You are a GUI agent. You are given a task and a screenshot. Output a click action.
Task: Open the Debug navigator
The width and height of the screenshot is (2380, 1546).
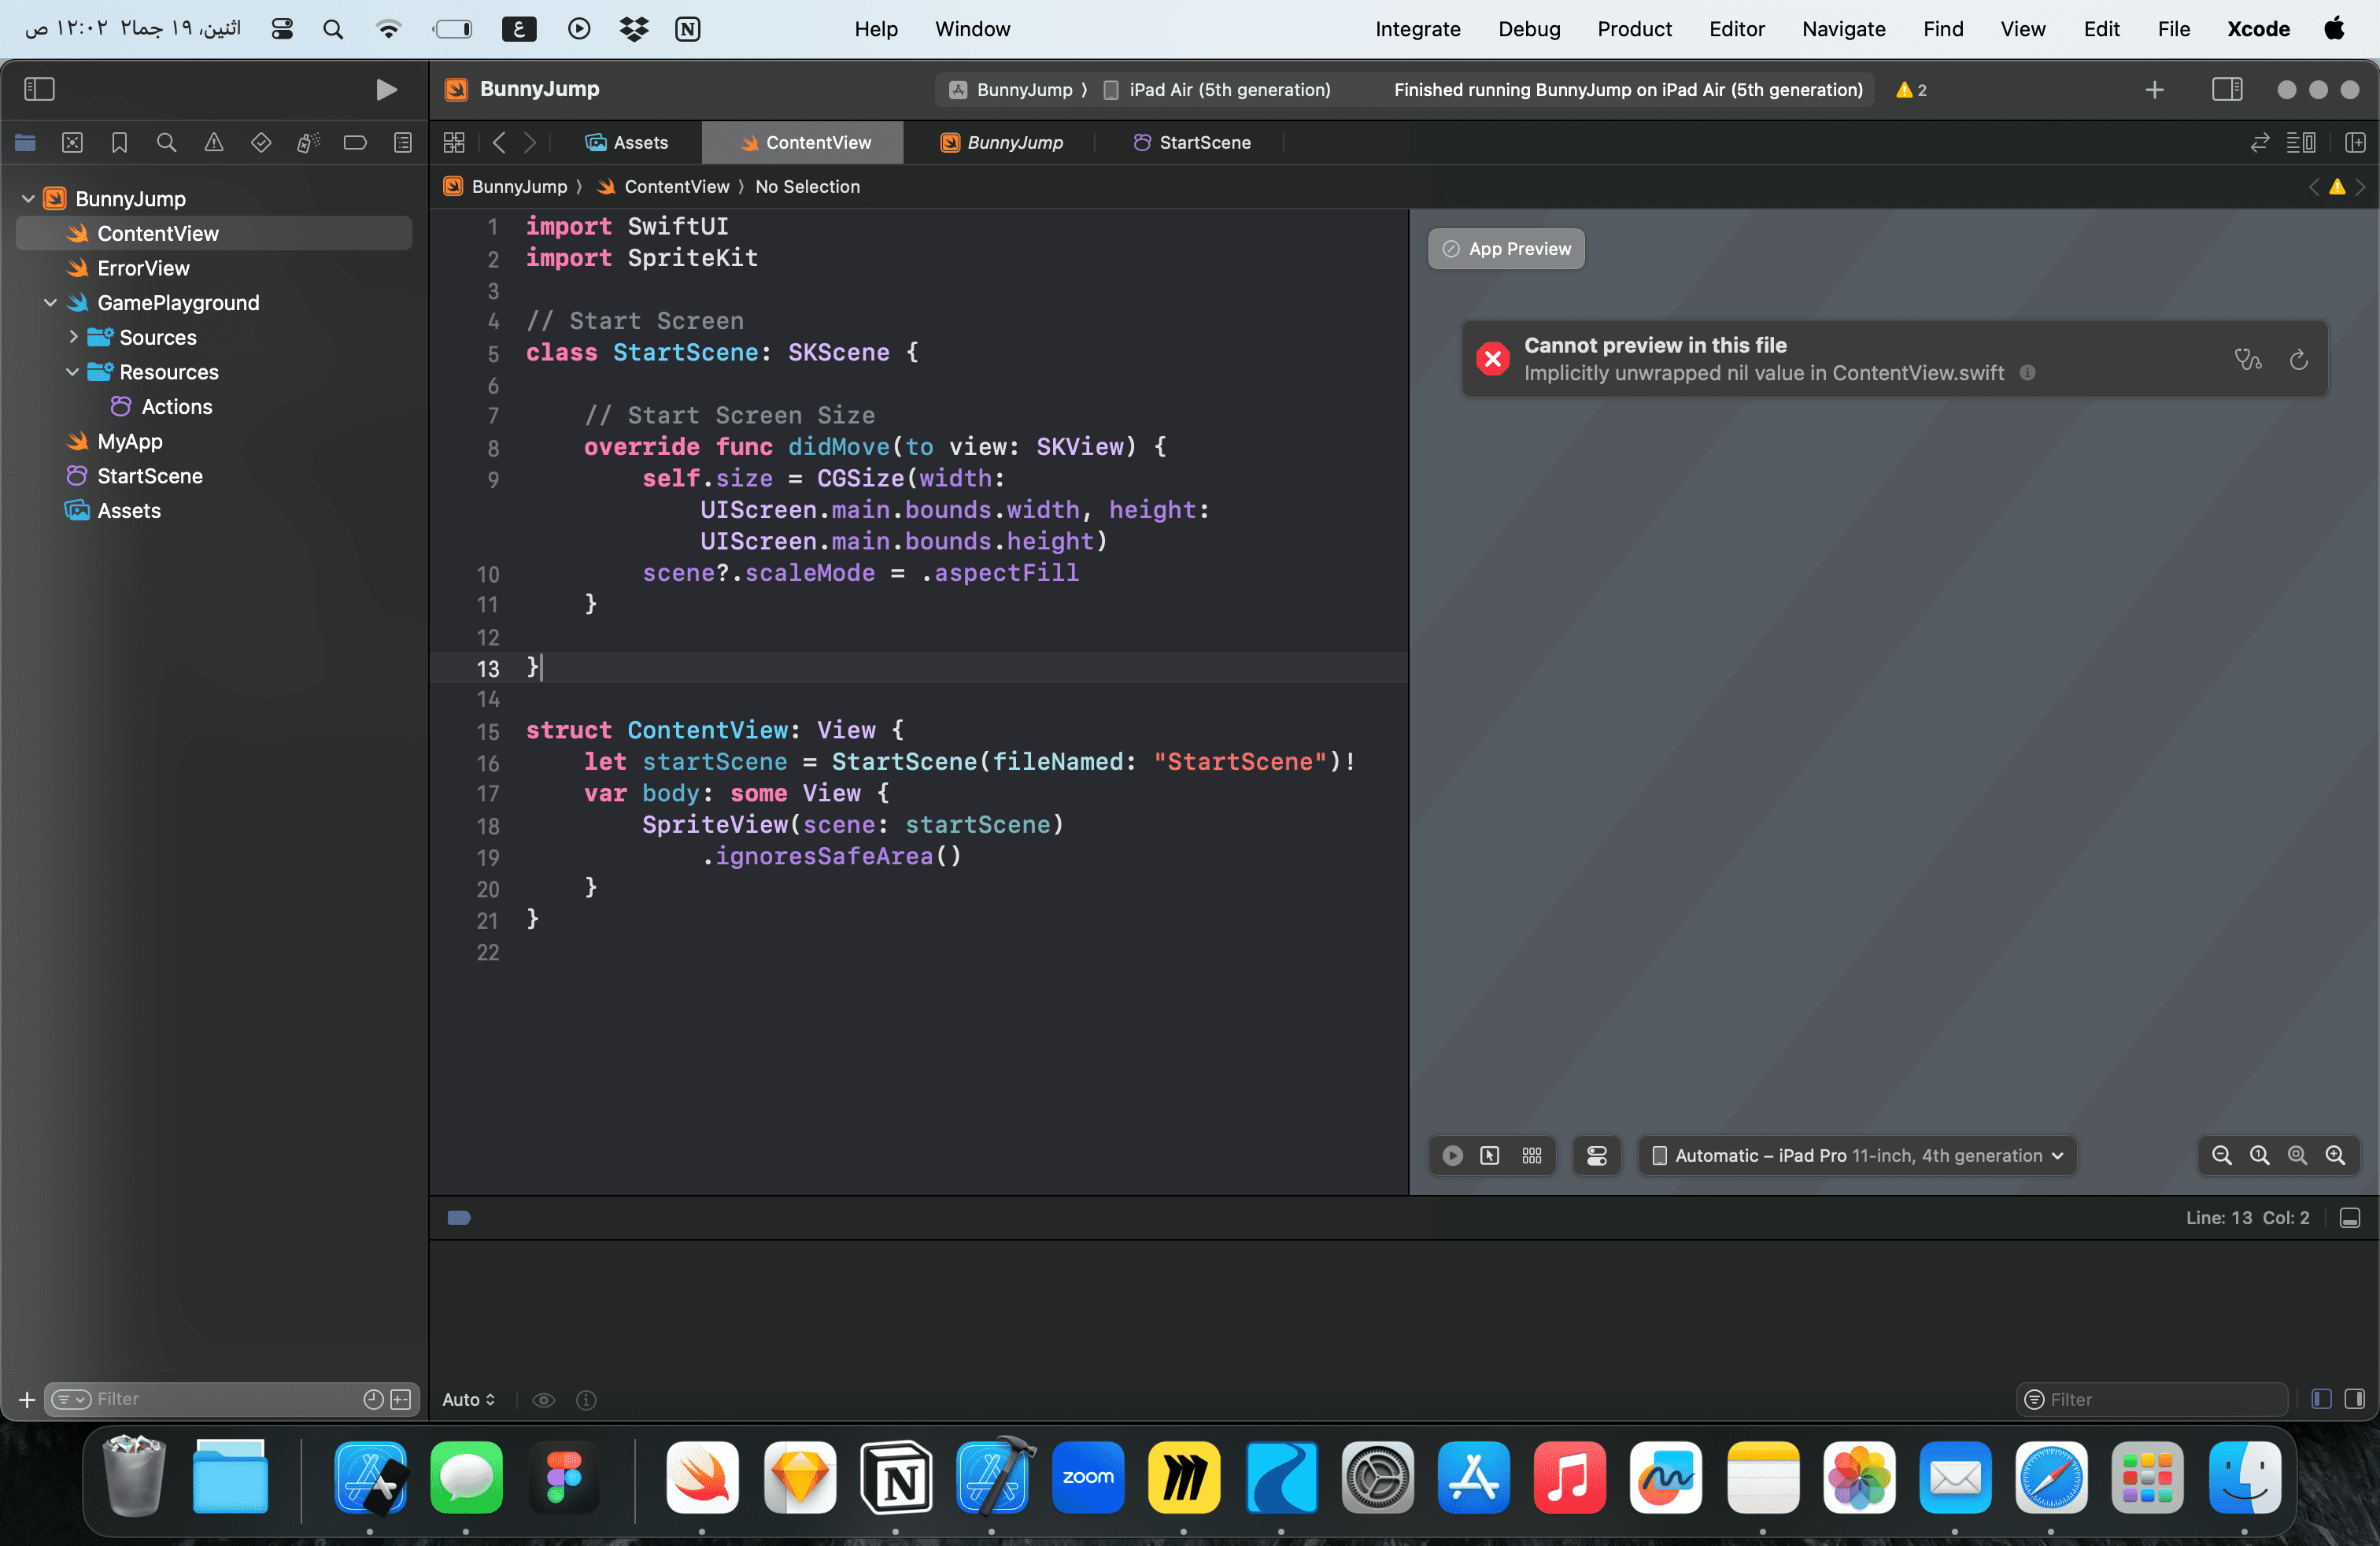pyautogui.click(x=308, y=143)
